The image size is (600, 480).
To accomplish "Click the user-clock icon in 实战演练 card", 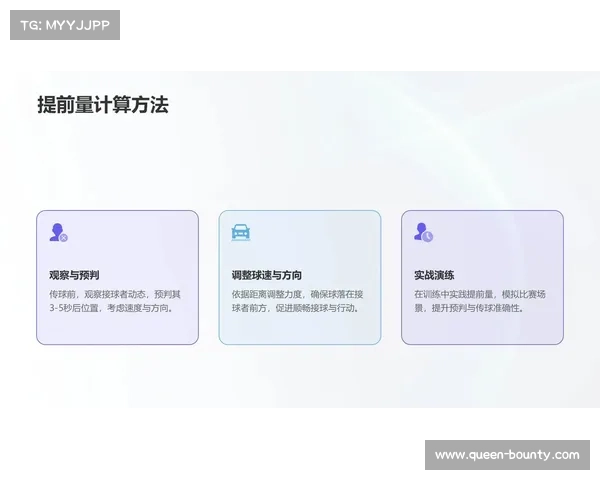I will pyautogui.click(x=423, y=232).
